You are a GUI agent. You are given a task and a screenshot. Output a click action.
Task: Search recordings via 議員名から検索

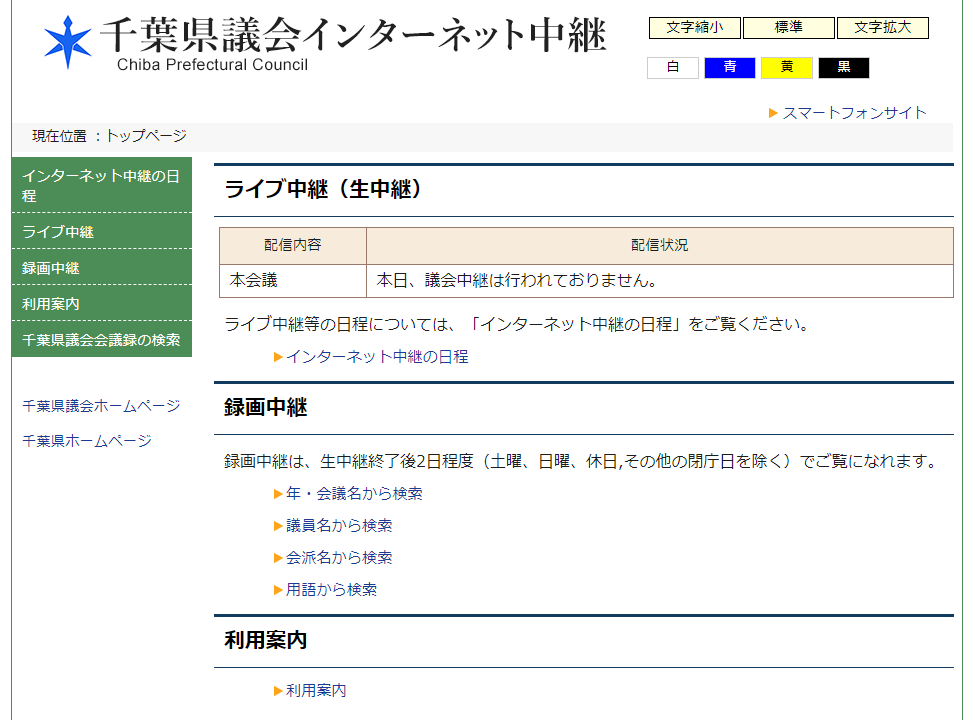coord(339,526)
